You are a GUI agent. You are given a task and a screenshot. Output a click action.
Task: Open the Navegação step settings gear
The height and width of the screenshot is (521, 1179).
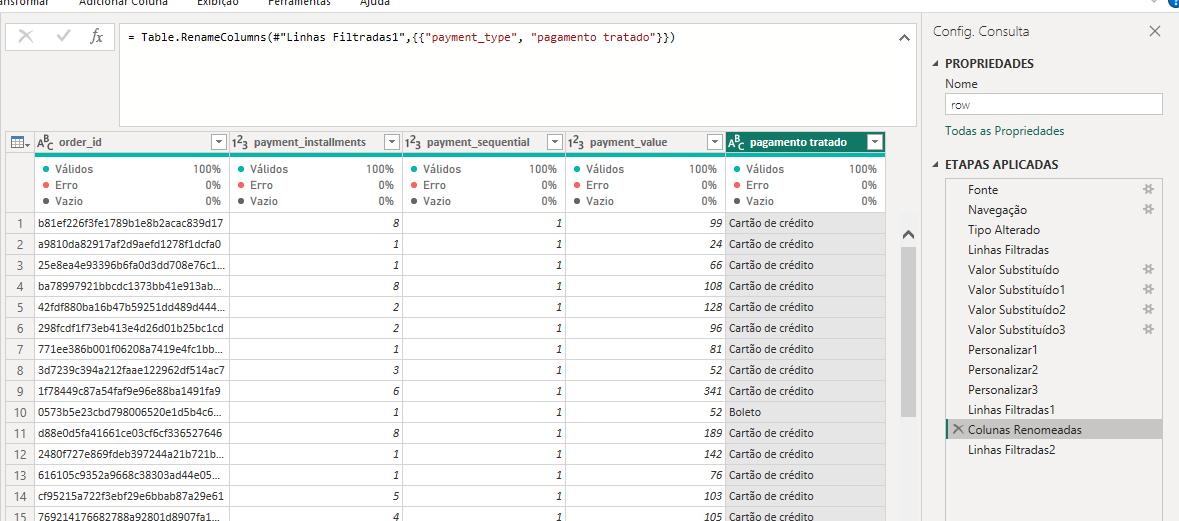pyautogui.click(x=1149, y=209)
